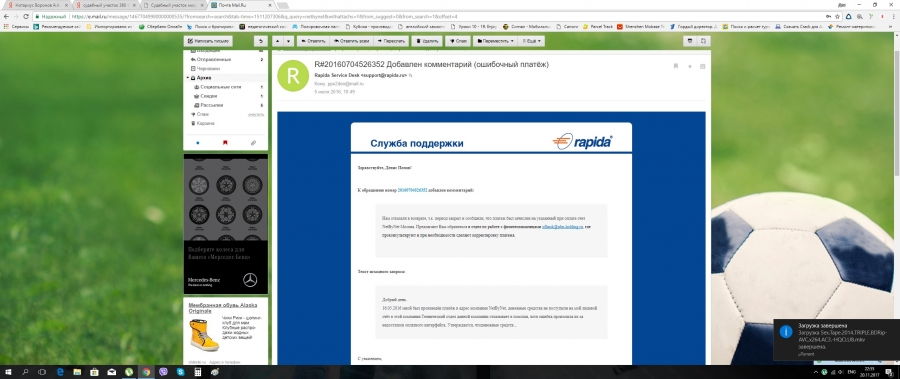The image size is (900, 379).
Task: Click the message header options icon
Action: pos(703,66)
